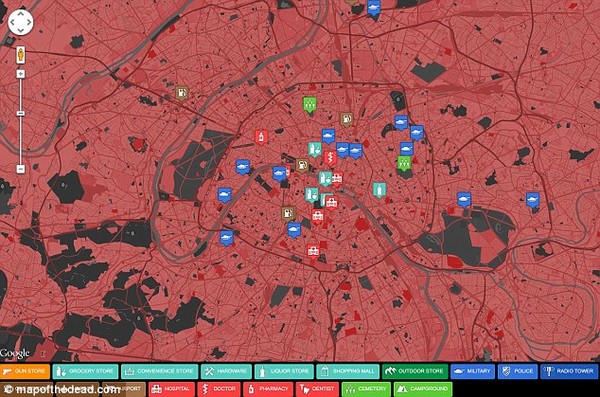Click the military marker at the far right edge
The height and width of the screenshot is (397, 600).
pos(532,200)
